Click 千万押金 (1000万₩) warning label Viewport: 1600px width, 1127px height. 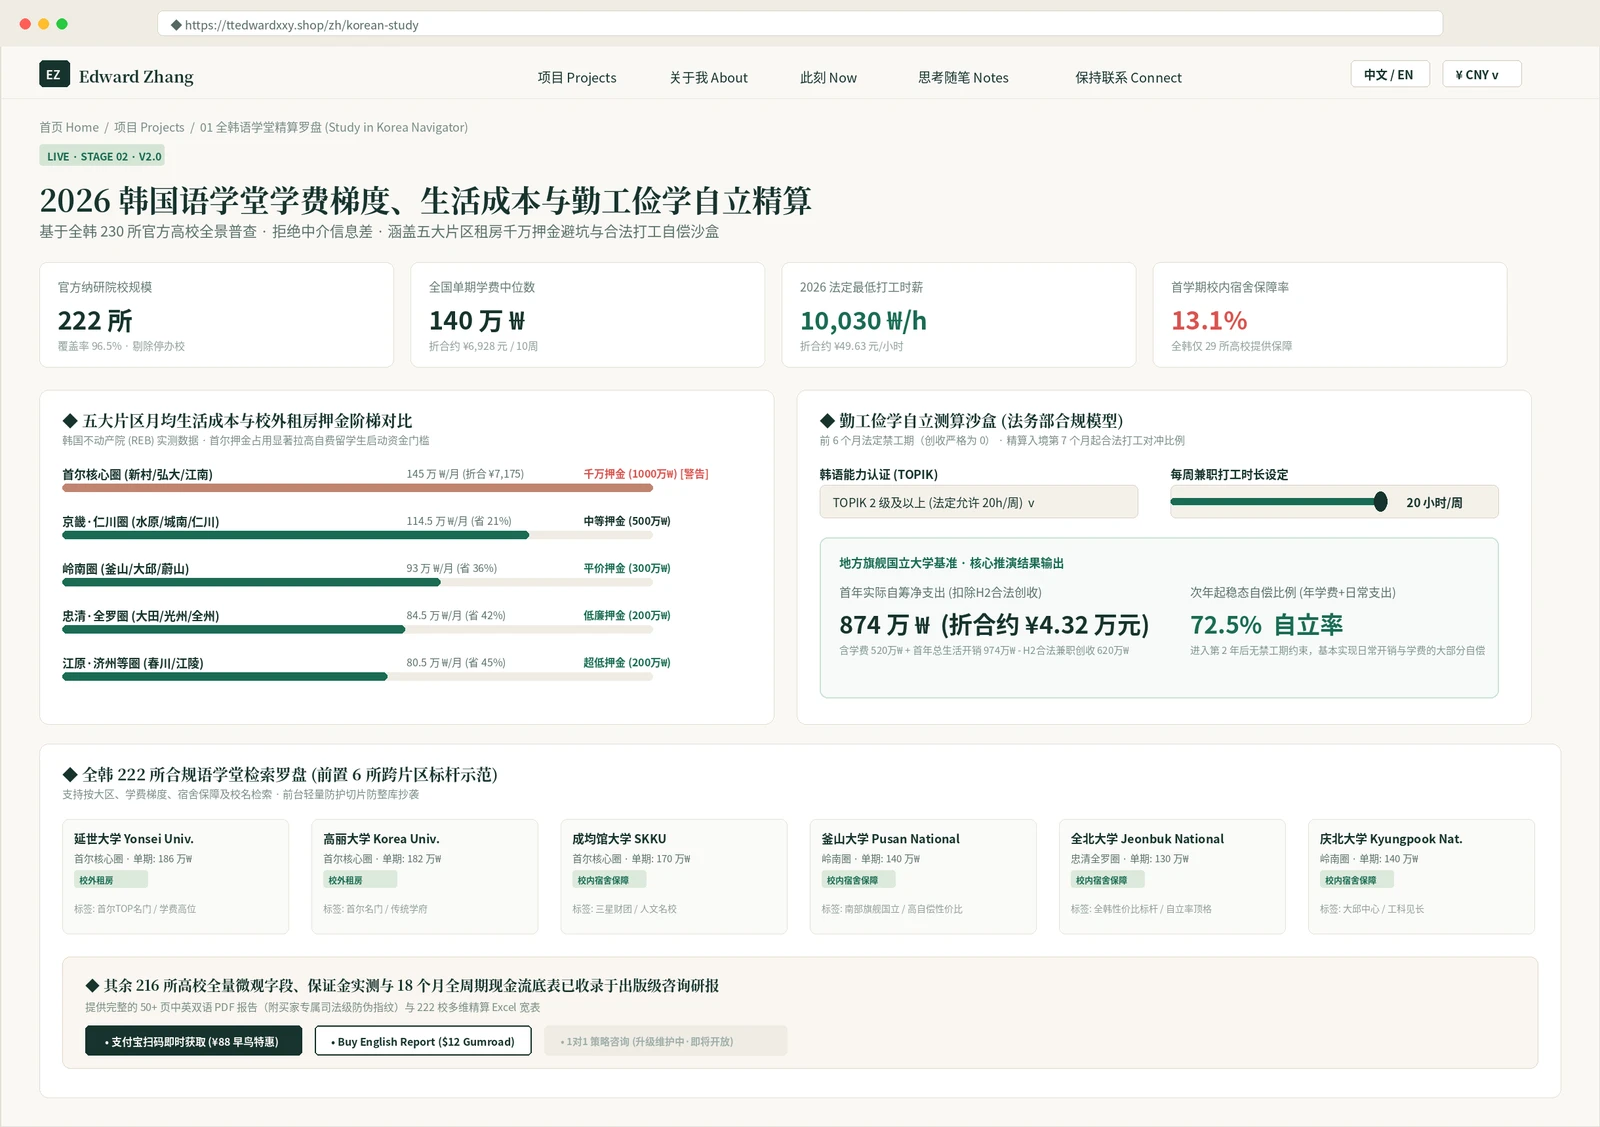point(646,474)
